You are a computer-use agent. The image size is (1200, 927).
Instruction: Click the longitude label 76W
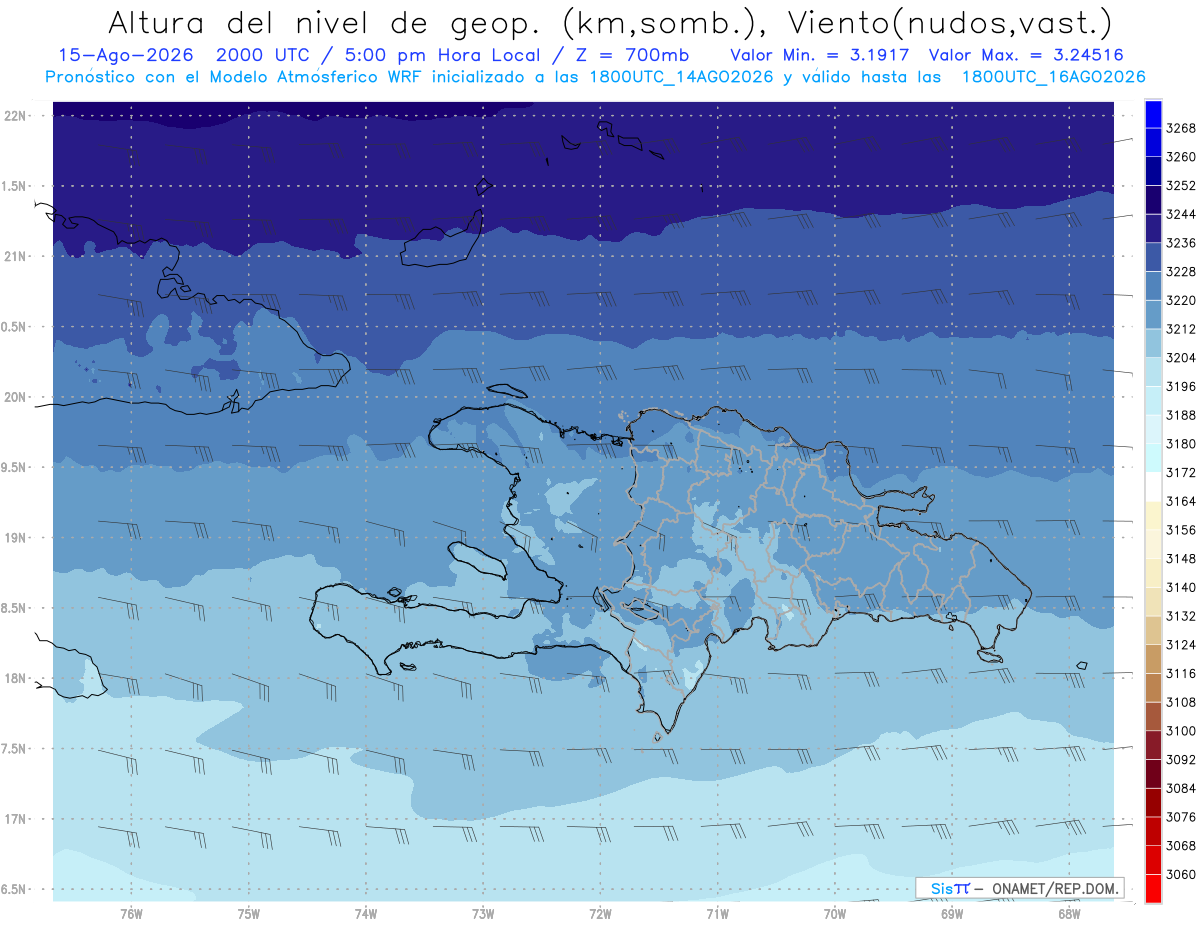(131, 913)
